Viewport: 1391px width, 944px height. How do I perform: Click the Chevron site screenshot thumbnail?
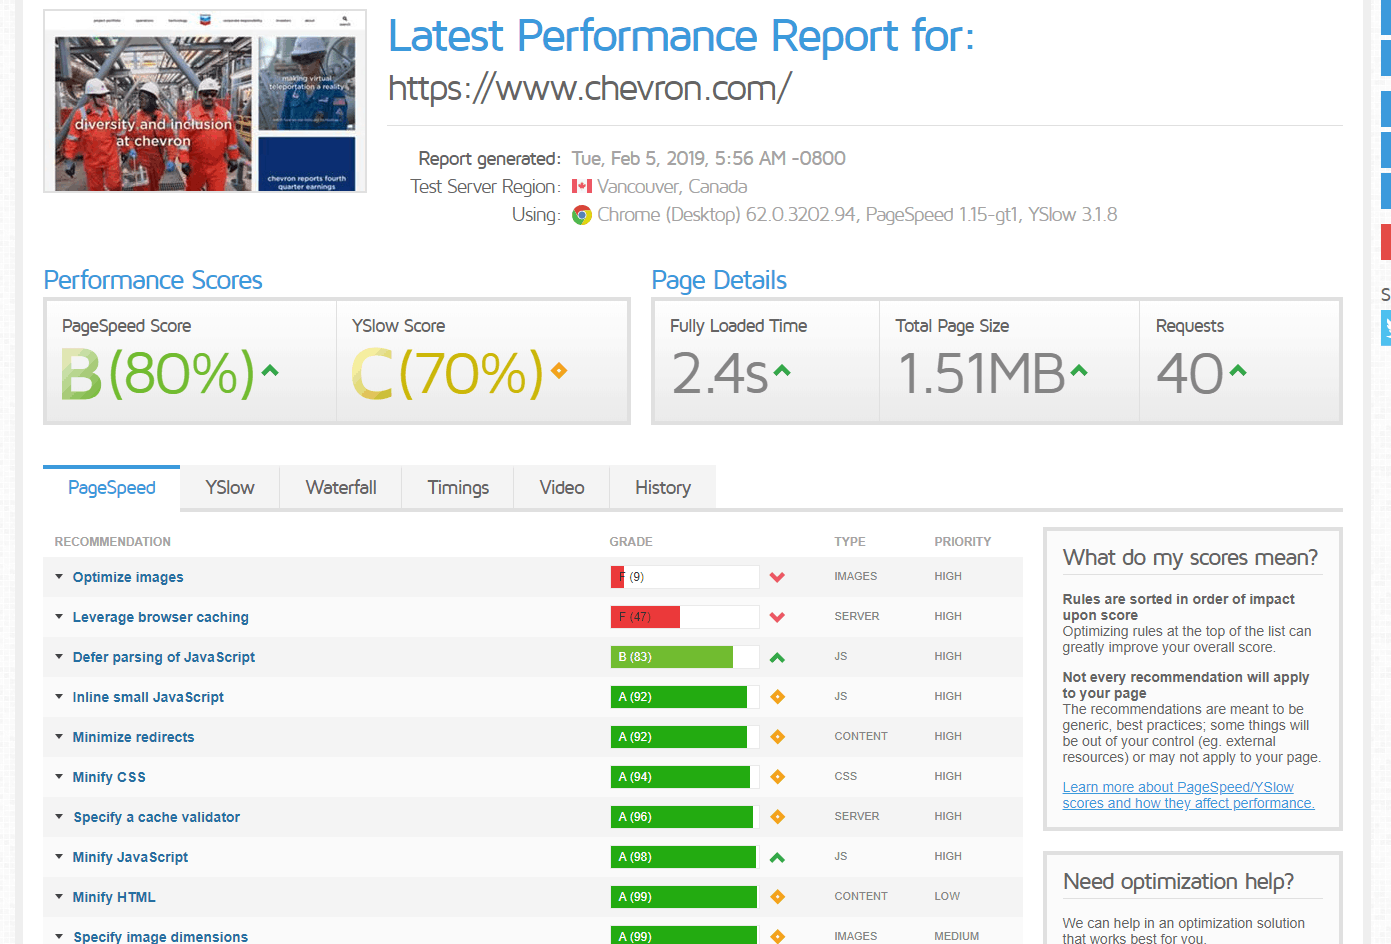click(205, 101)
